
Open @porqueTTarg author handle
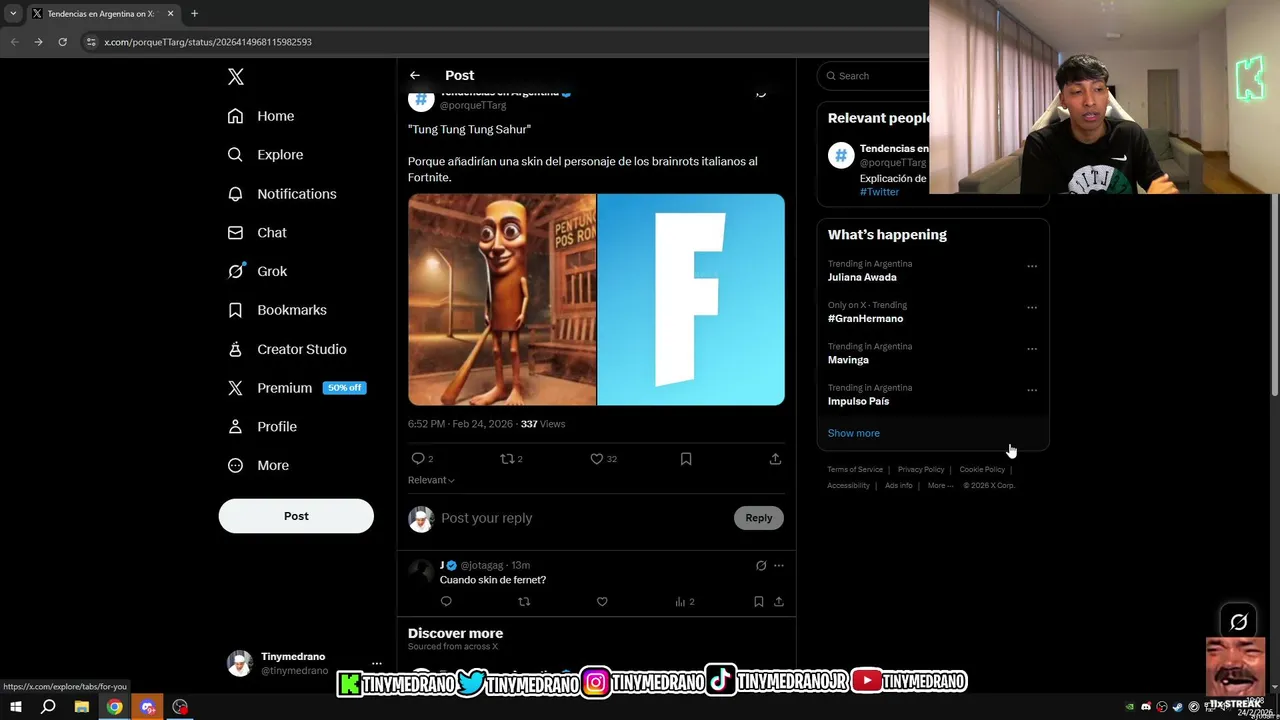coord(473,105)
